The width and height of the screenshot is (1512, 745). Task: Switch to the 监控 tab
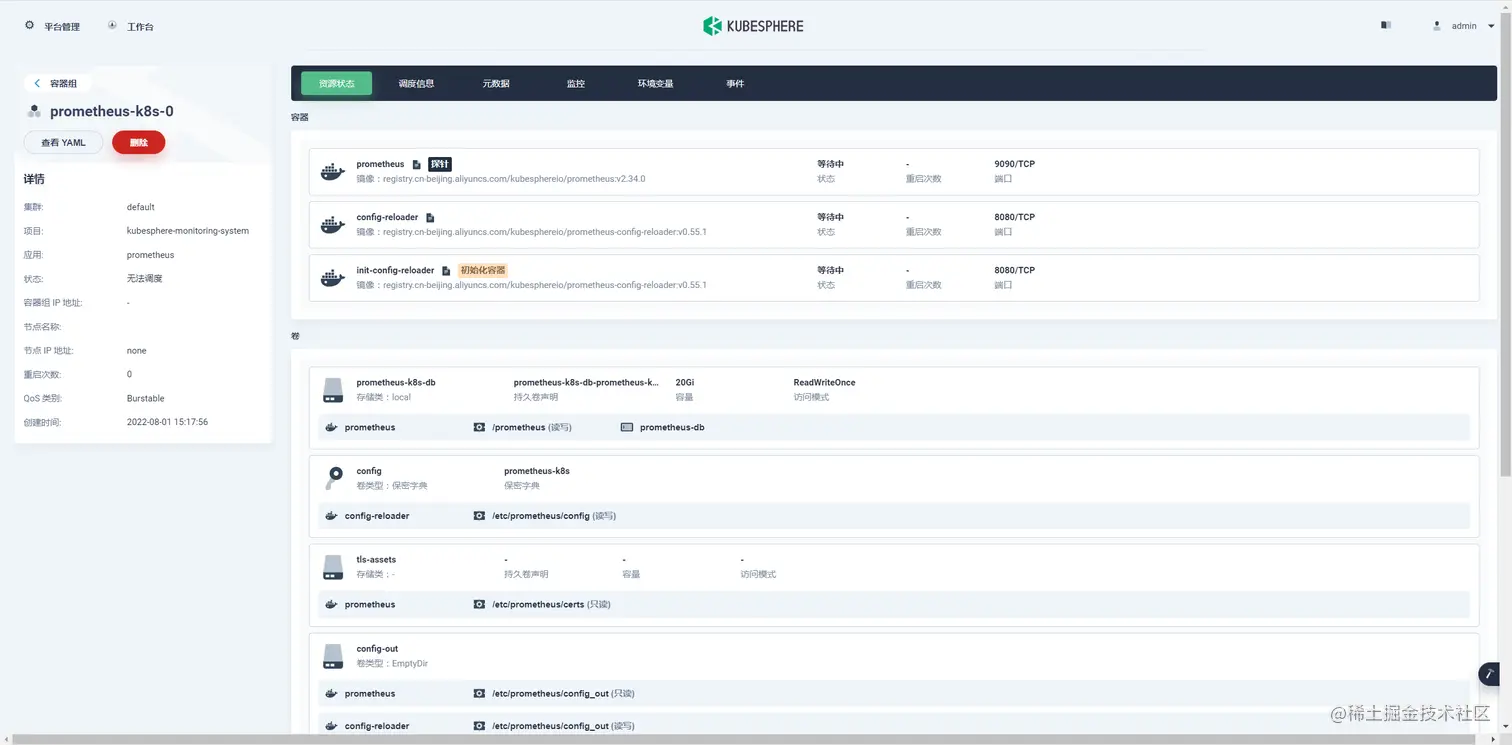click(575, 84)
